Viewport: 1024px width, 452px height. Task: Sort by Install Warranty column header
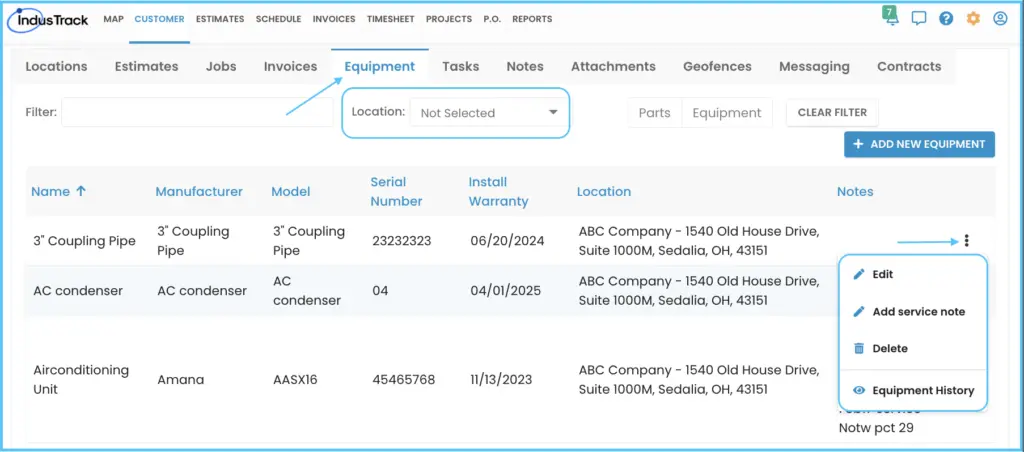coord(498,191)
